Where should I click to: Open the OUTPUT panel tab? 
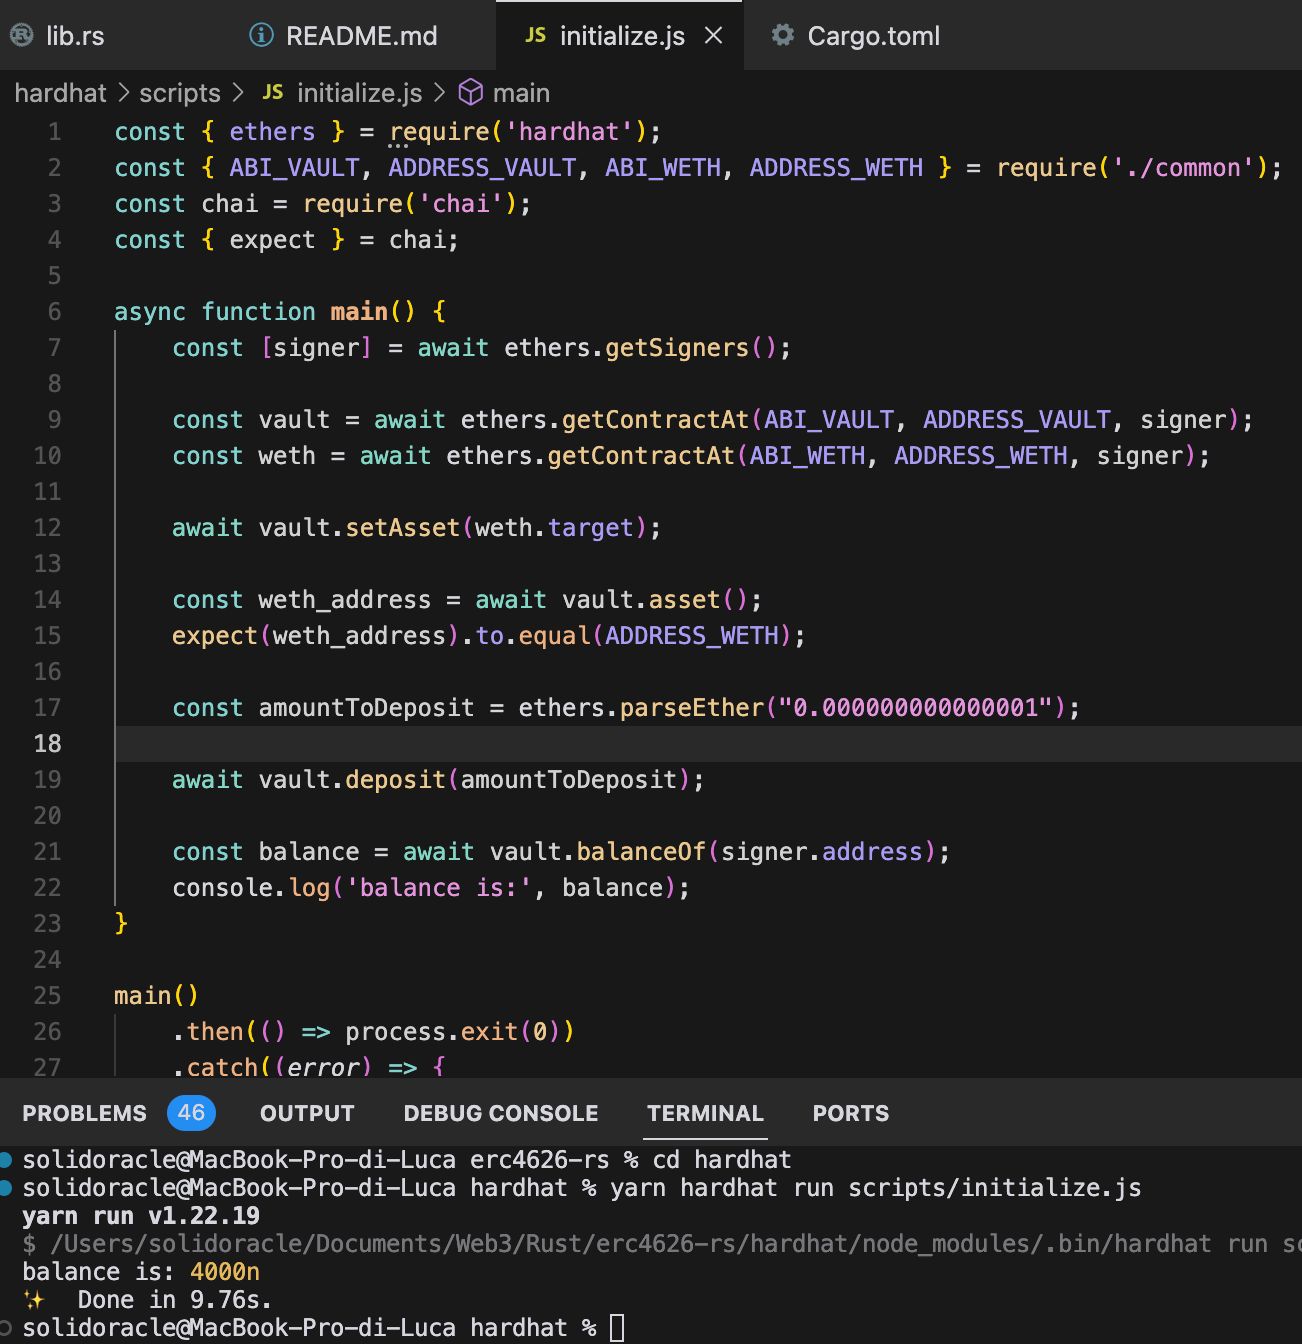(307, 1113)
